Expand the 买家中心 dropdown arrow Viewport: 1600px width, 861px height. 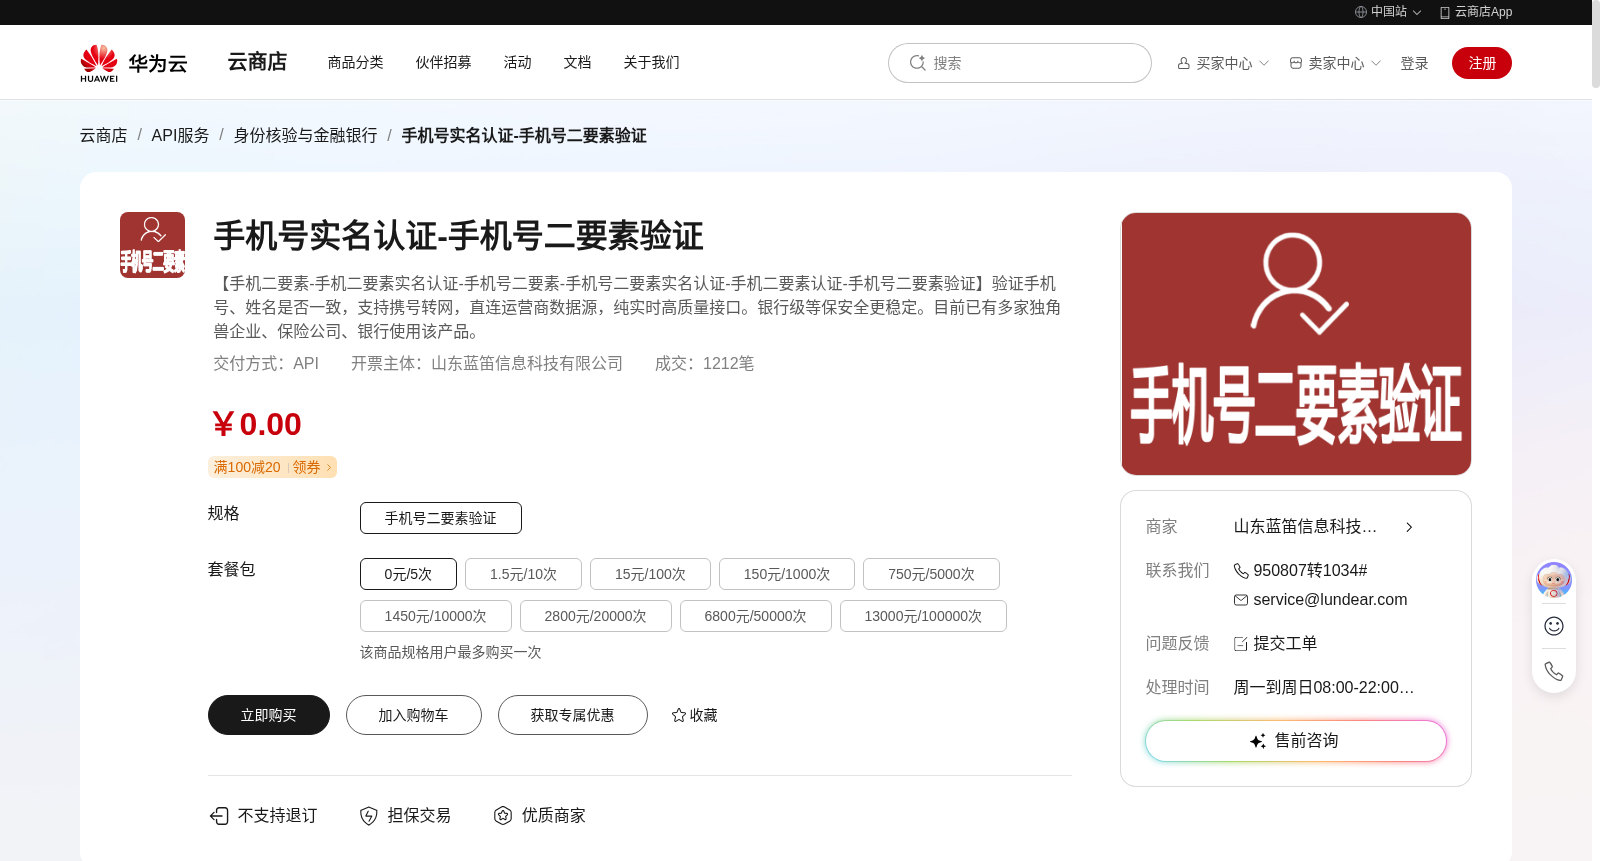[1264, 63]
